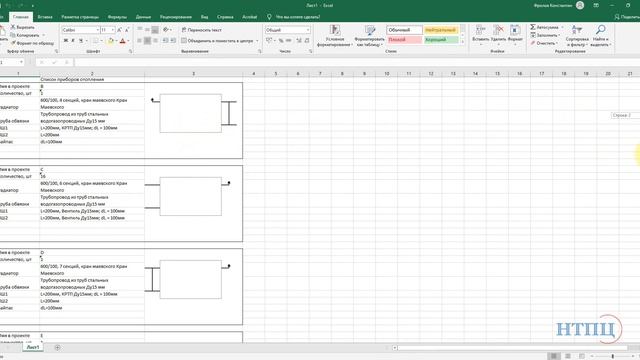Select the Лист1 sheet tab
The height and width of the screenshot is (360, 640).
click(33, 347)
